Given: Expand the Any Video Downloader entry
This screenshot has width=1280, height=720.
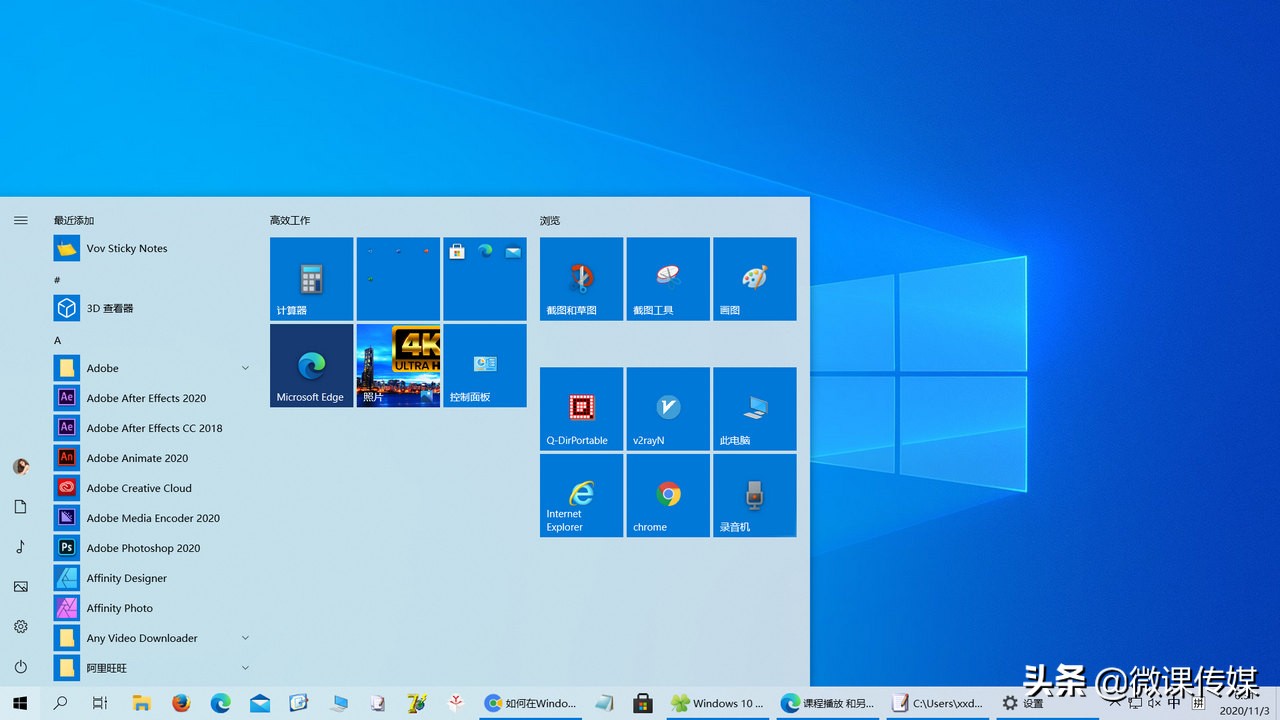Looking at the screenshot, I should pyautogui.click(x=245, y=637).
